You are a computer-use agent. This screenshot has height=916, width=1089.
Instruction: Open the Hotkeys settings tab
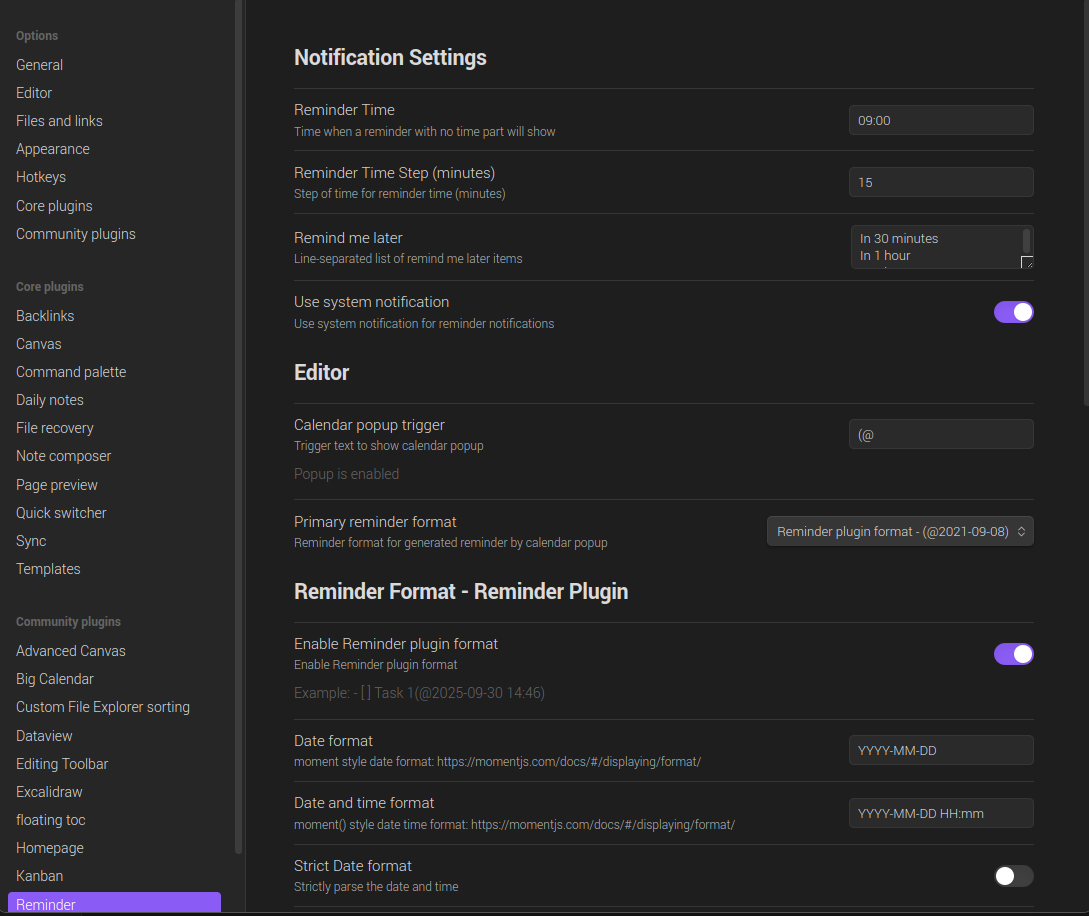(41, 177)
